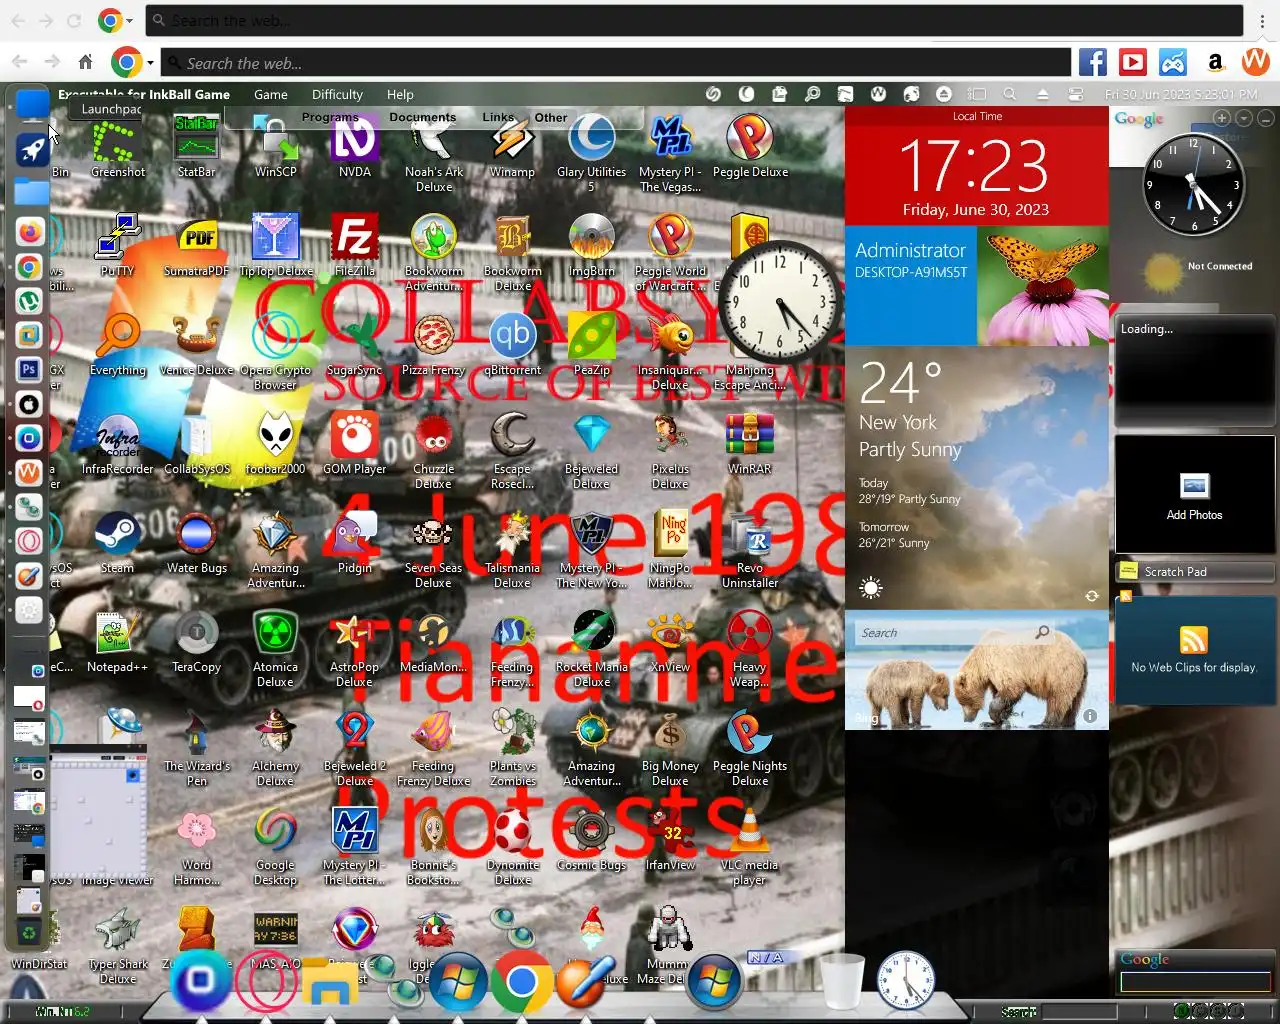This screenshot has height=1024, width=1280.
Task: Launch FileZilla desktop icon
Action: pyautogui.click(x=354, y=245)
